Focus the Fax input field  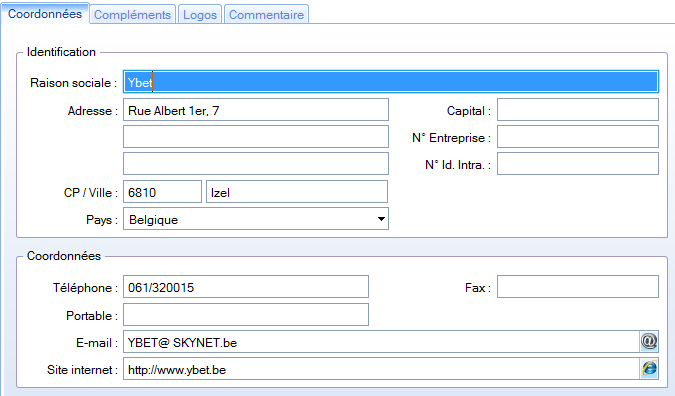point(578,287)
